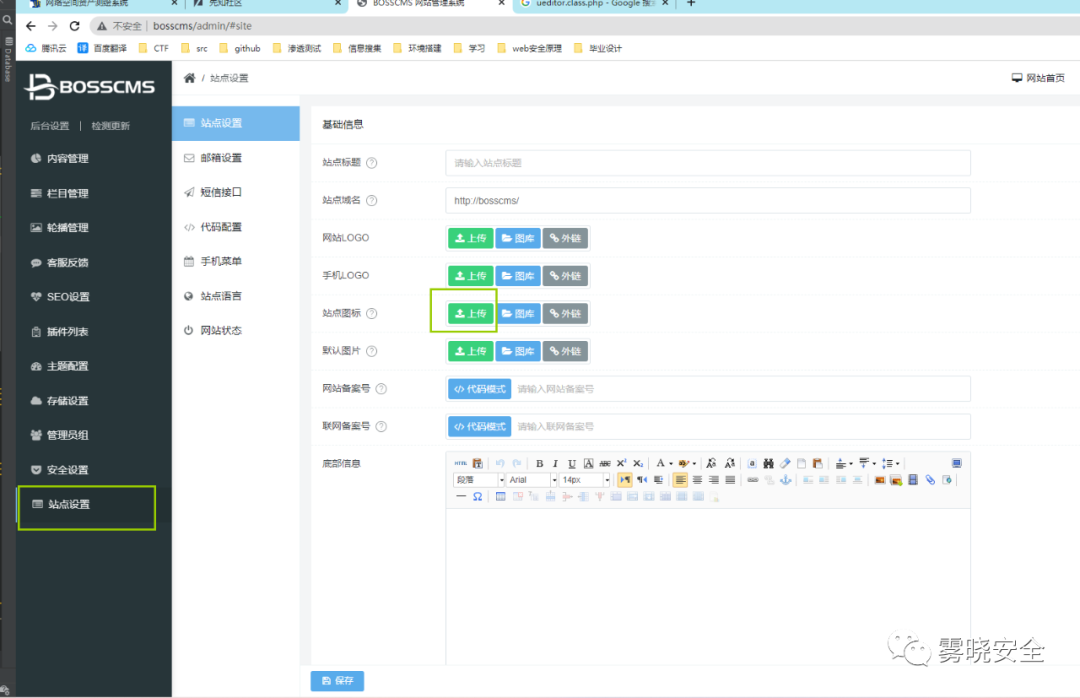Click 外链 button for 默认图片
Viewport: 1080px width, 698px height.
tap(565, 351)
